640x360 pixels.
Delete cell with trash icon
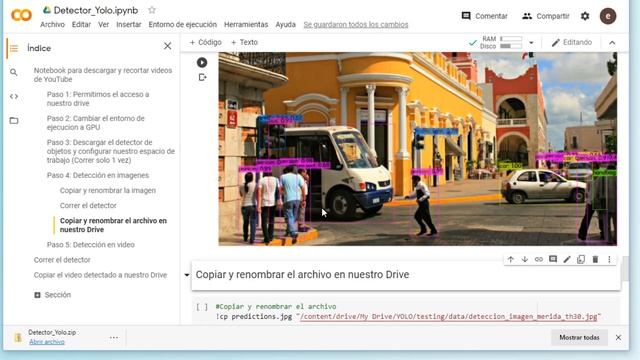595,259
